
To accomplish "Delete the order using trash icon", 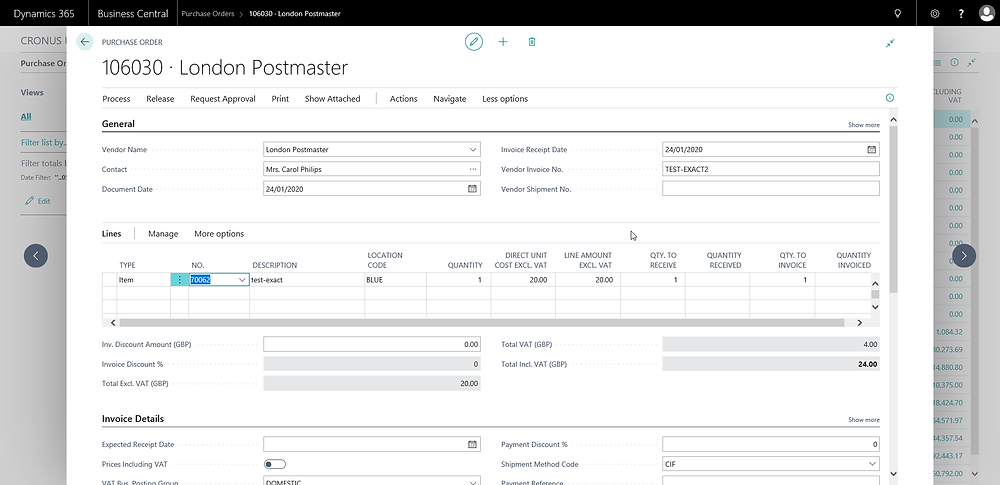I will [x=532, y=42].
